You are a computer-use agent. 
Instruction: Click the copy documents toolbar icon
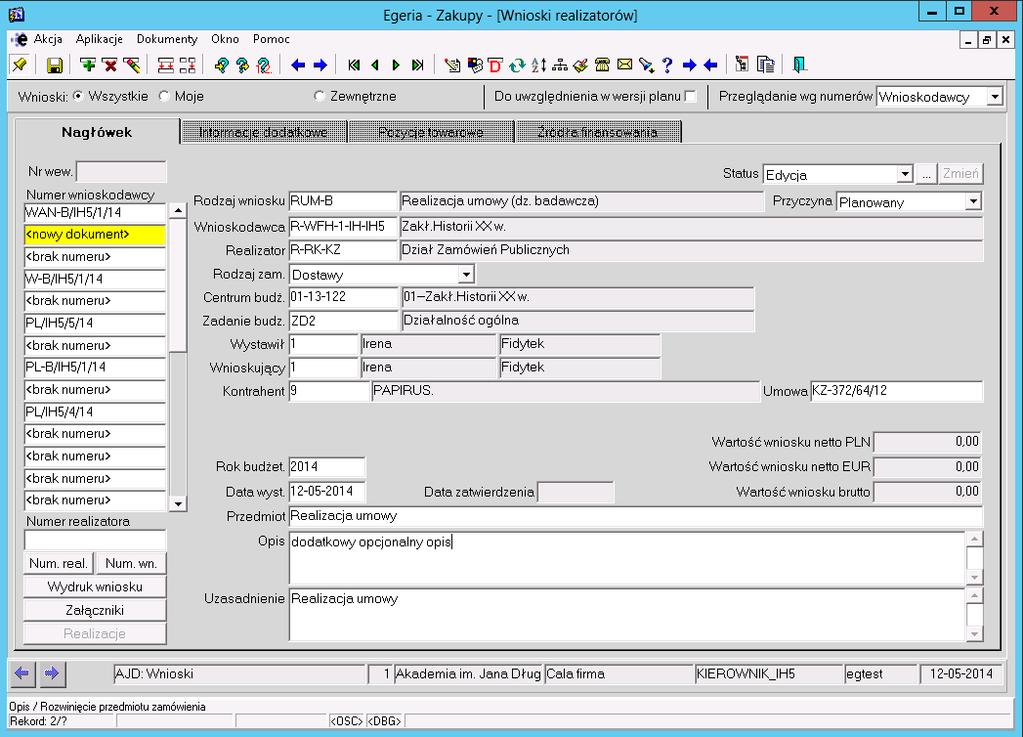[766, 65]
